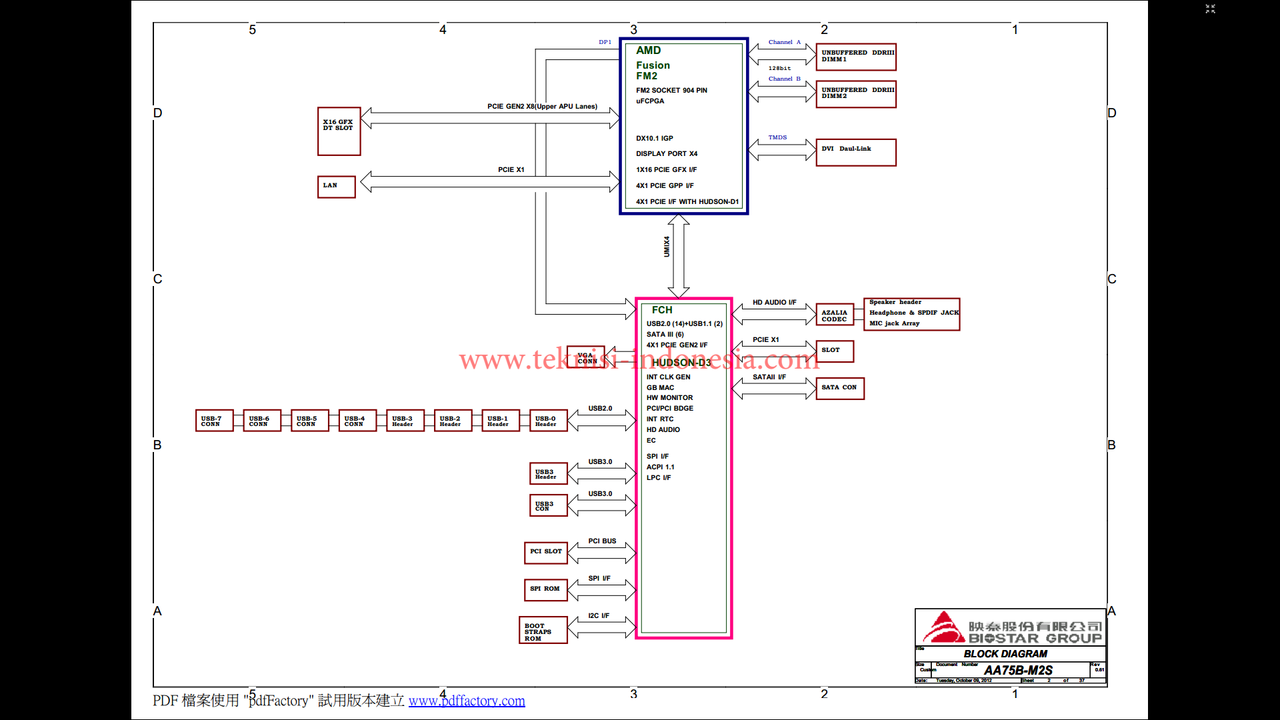Click the USB3 Header block
The width and height of the screenshot is (1280, 720).
coord(549,474)
